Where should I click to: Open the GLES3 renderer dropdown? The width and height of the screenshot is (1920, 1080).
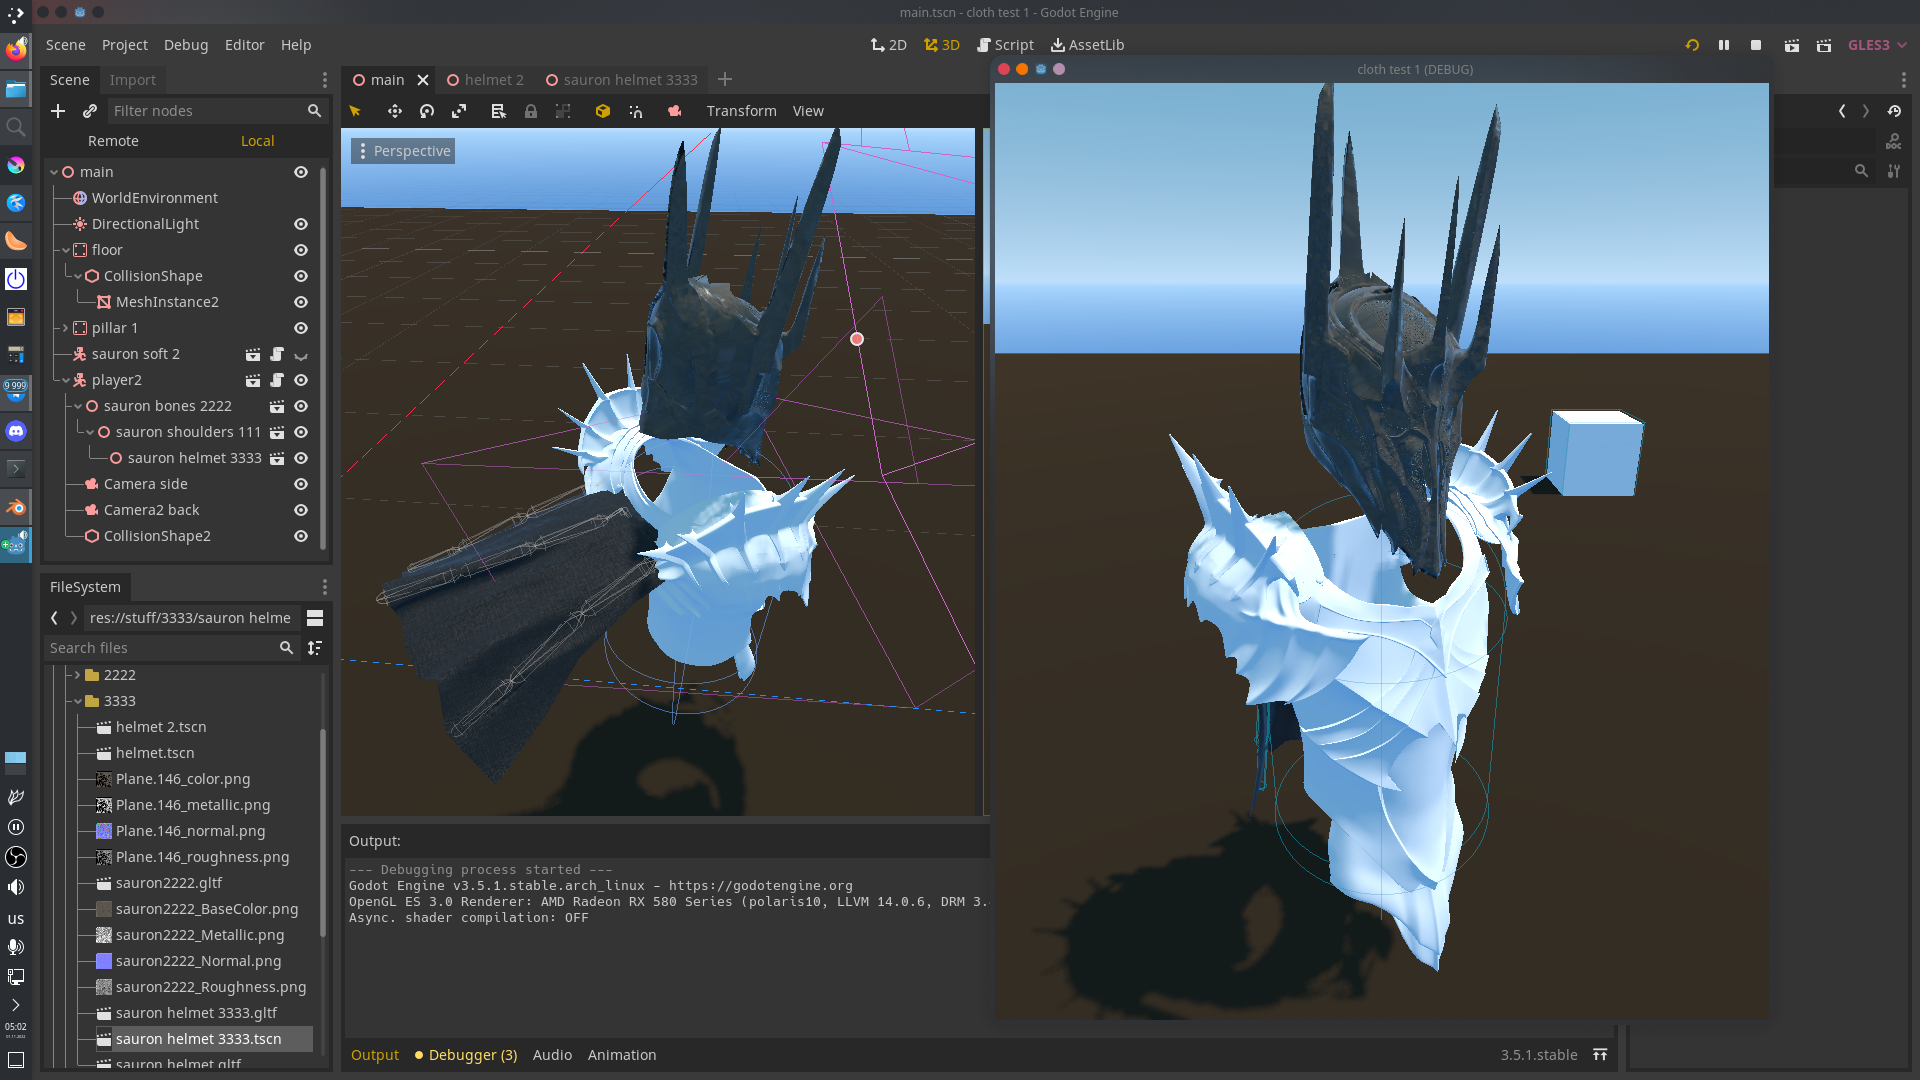click(x=1877, y=45)
